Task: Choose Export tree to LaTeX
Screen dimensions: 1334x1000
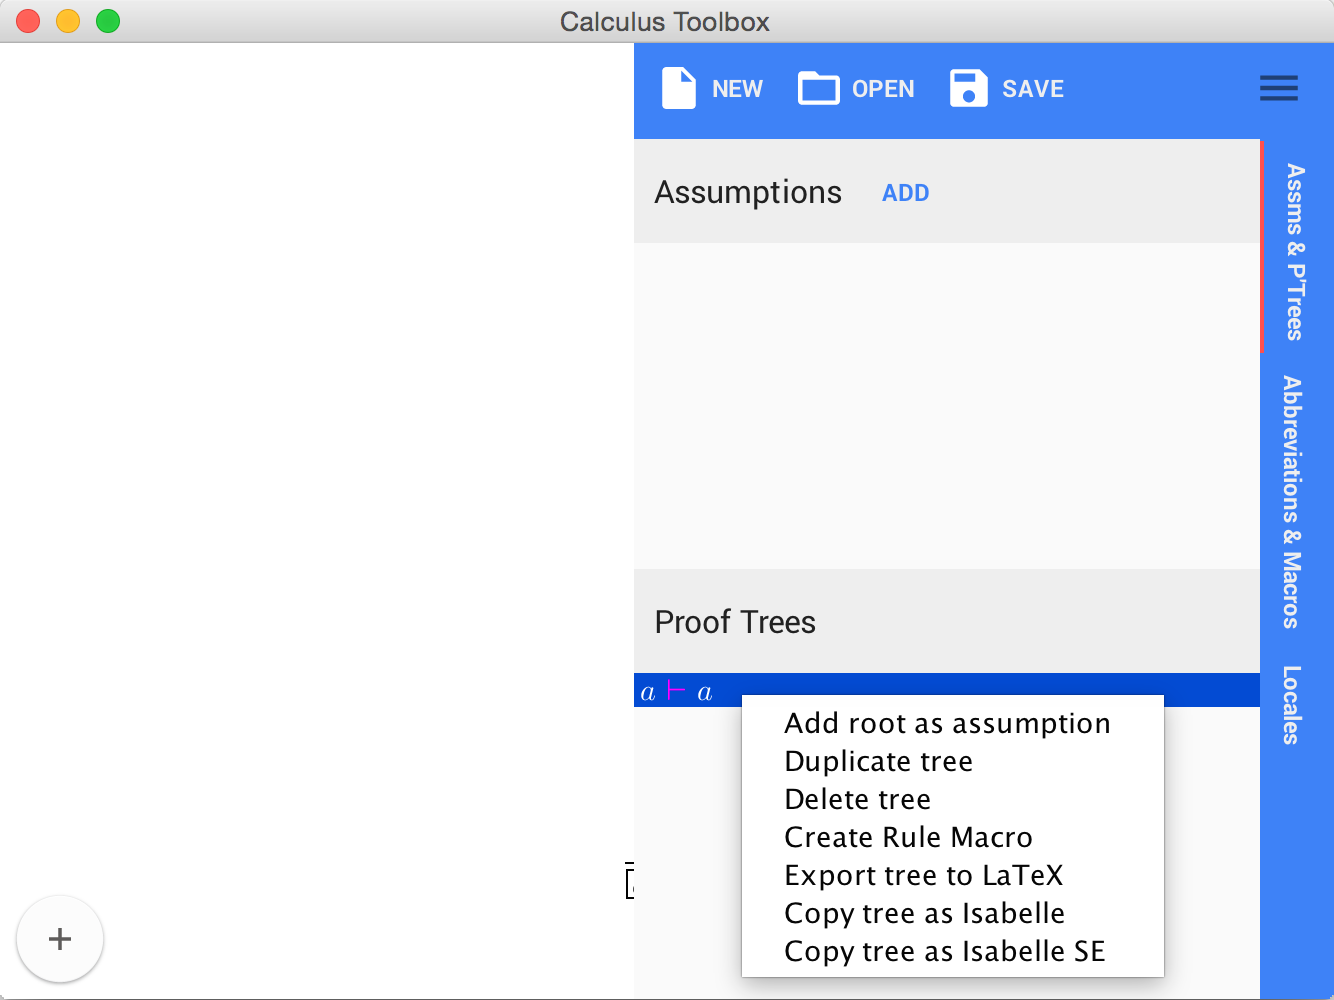Action: 952,875
